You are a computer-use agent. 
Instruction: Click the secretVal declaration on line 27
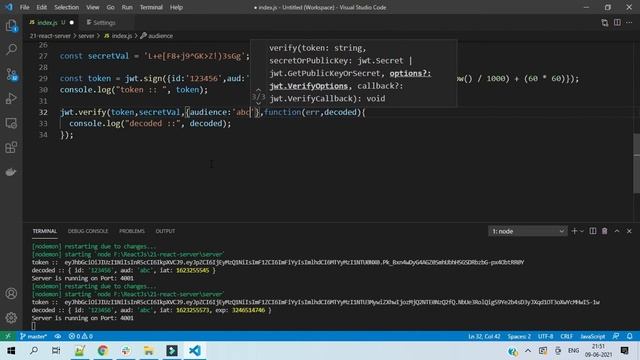[154, 56]
